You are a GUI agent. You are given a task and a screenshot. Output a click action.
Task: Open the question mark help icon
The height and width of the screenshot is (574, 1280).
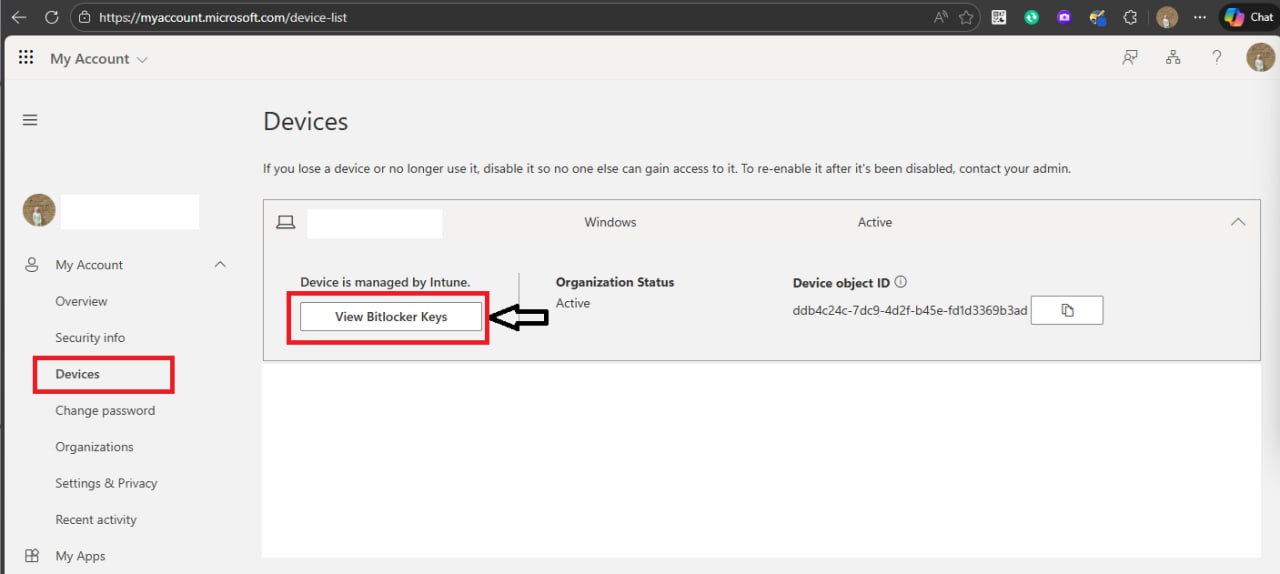(x=1216, y=58)
